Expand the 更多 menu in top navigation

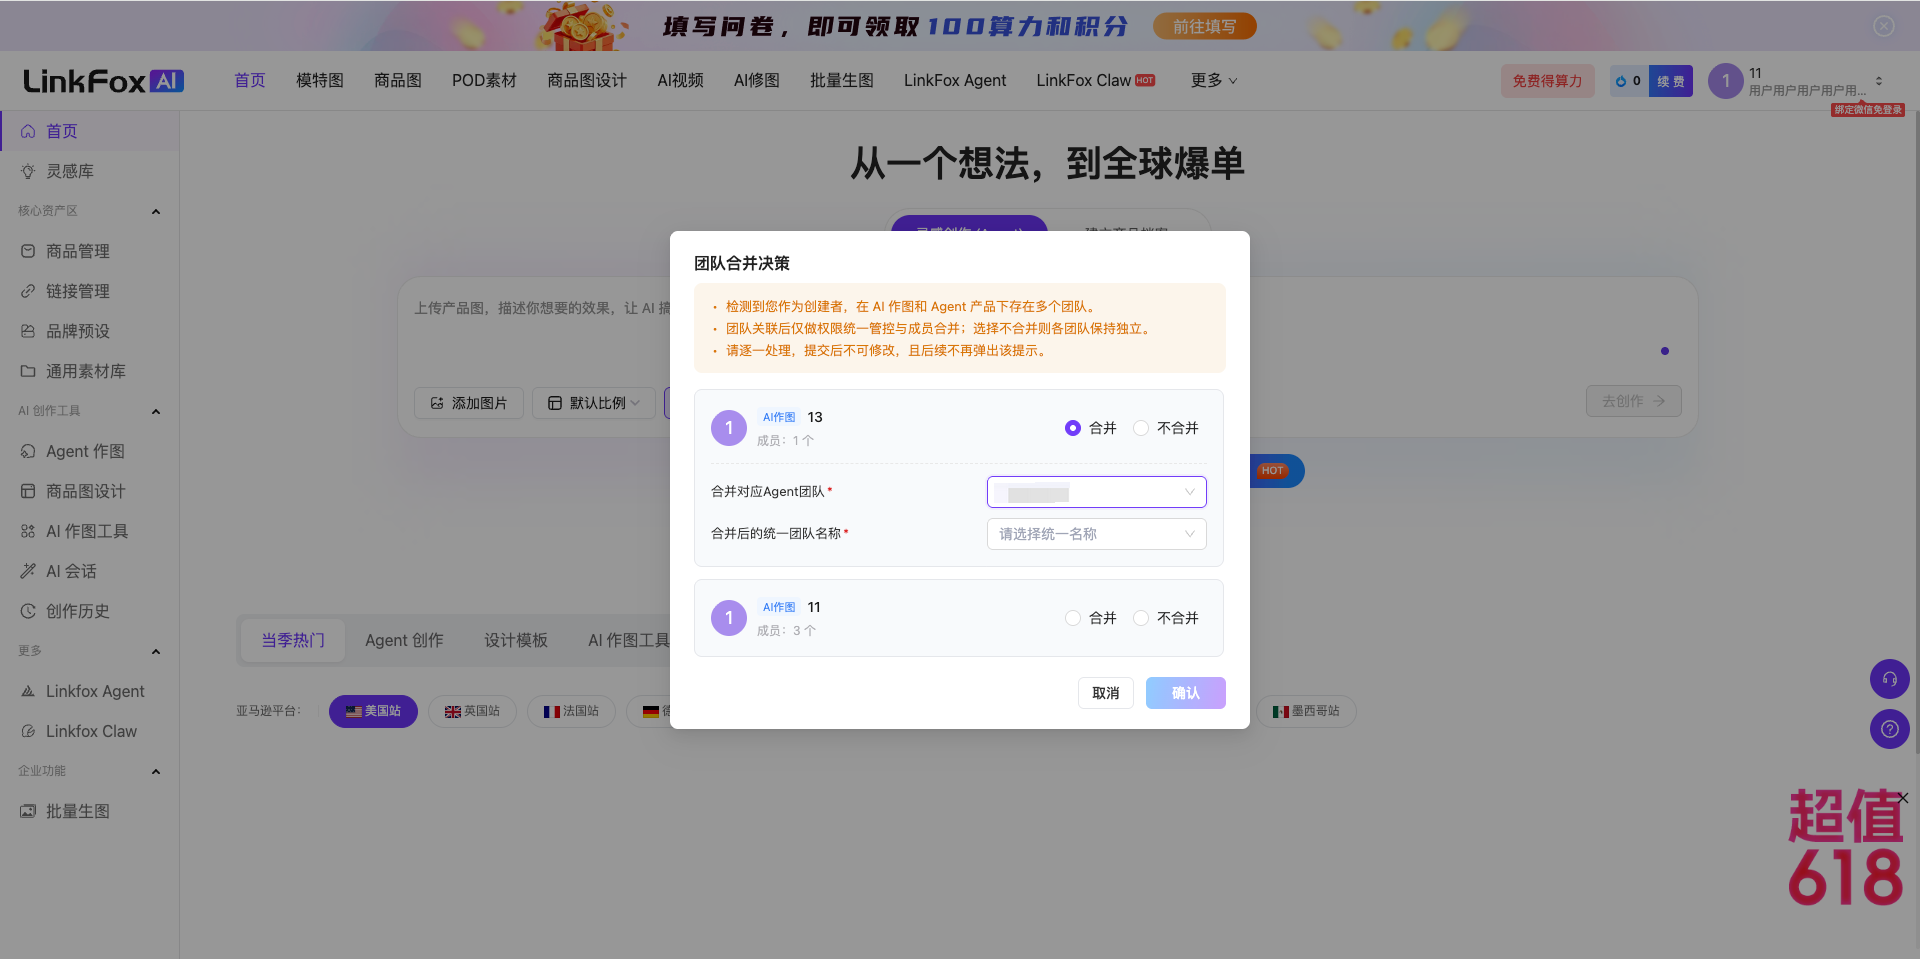pos(1214,80)
